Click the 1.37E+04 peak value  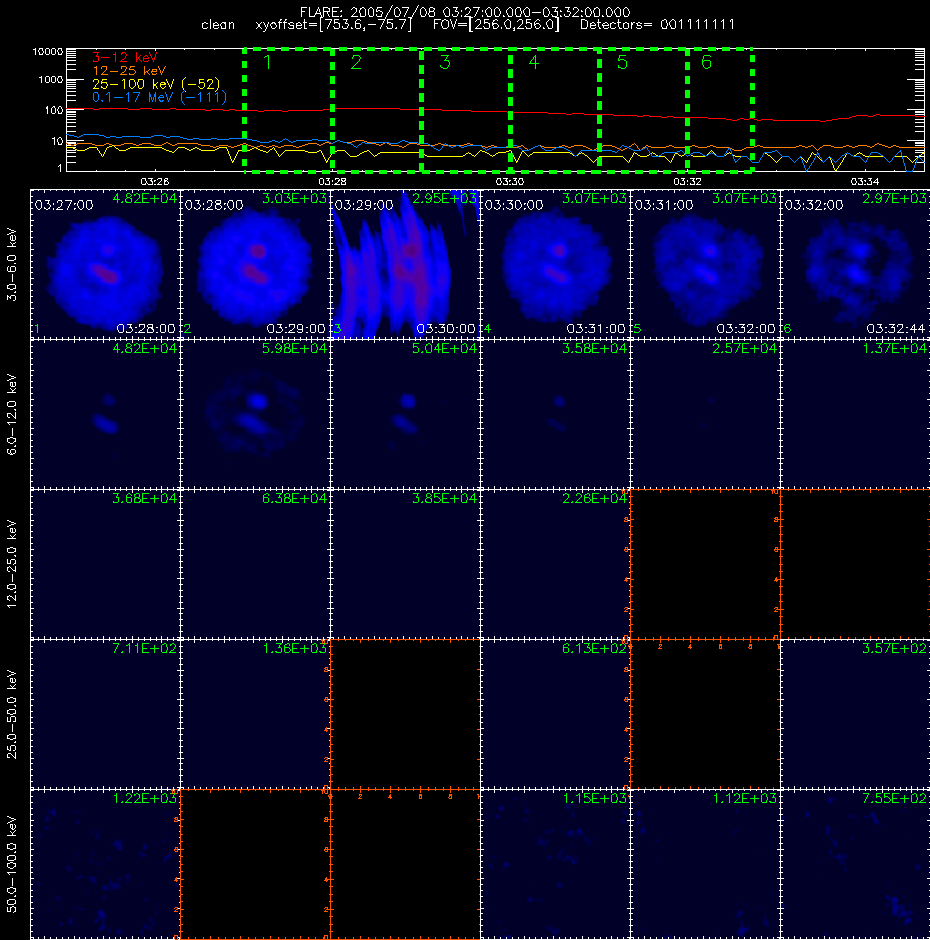[x=895, y=348]
